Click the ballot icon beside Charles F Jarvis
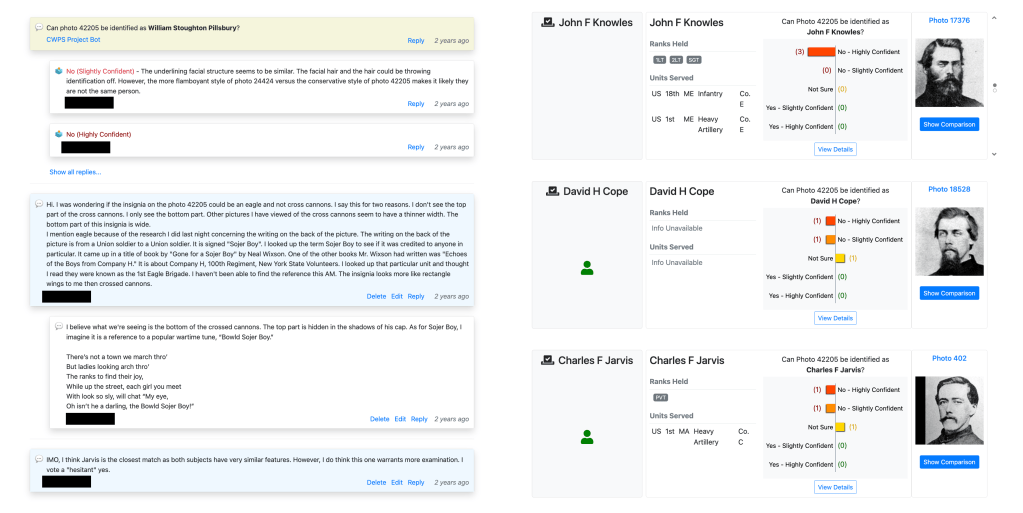Viewport: 1023px width, 513px height. [x=547, y=360]
